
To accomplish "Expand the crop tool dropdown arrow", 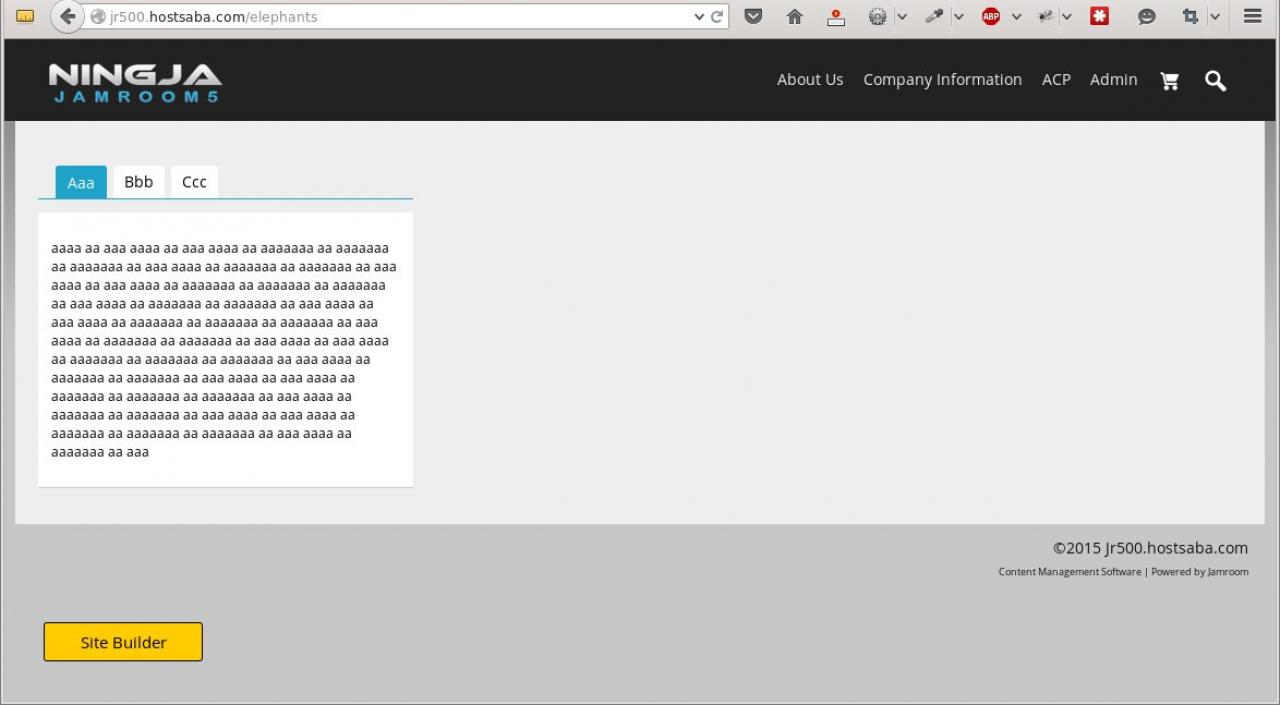I will point(1215,16).
